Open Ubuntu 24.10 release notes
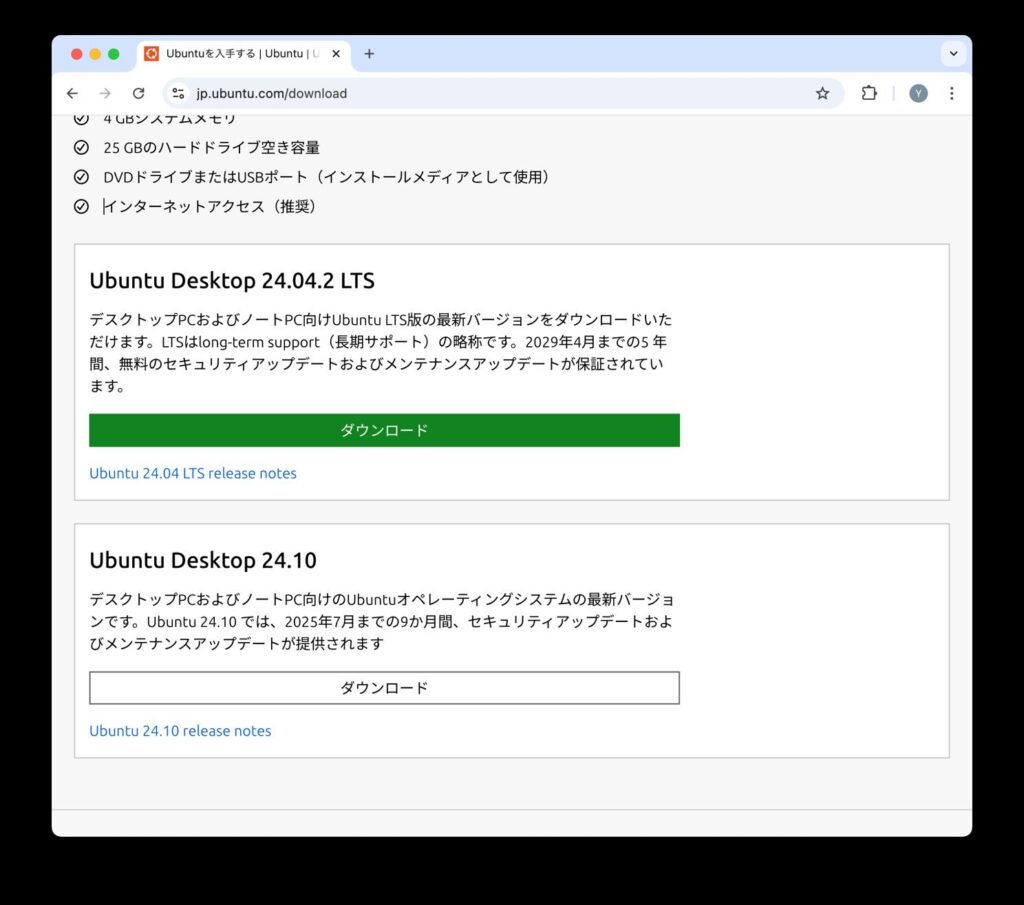Screen dimensions: 1024x905 click(180, 731)
